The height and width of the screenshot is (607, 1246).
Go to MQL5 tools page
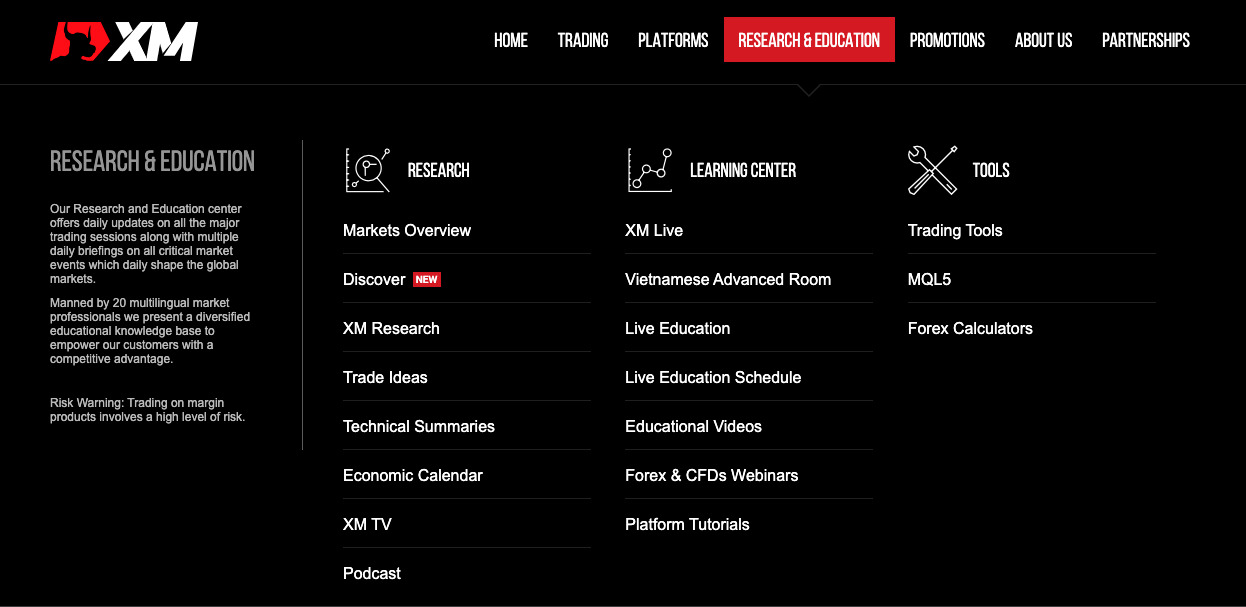(x=929, y=280)
